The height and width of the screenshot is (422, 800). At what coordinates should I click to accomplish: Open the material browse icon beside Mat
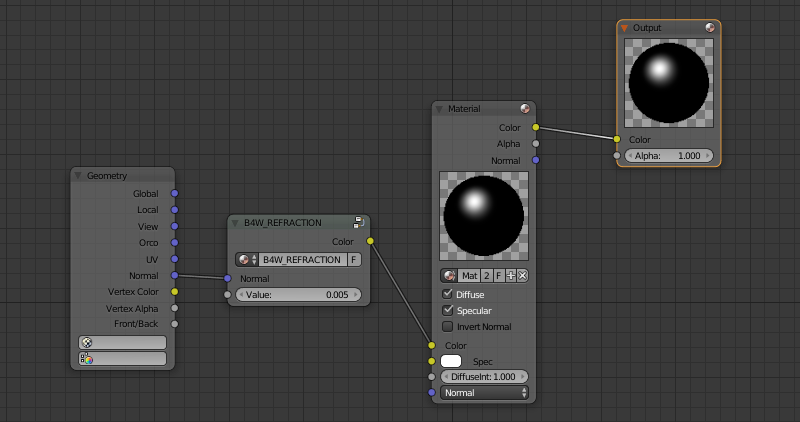450,275
